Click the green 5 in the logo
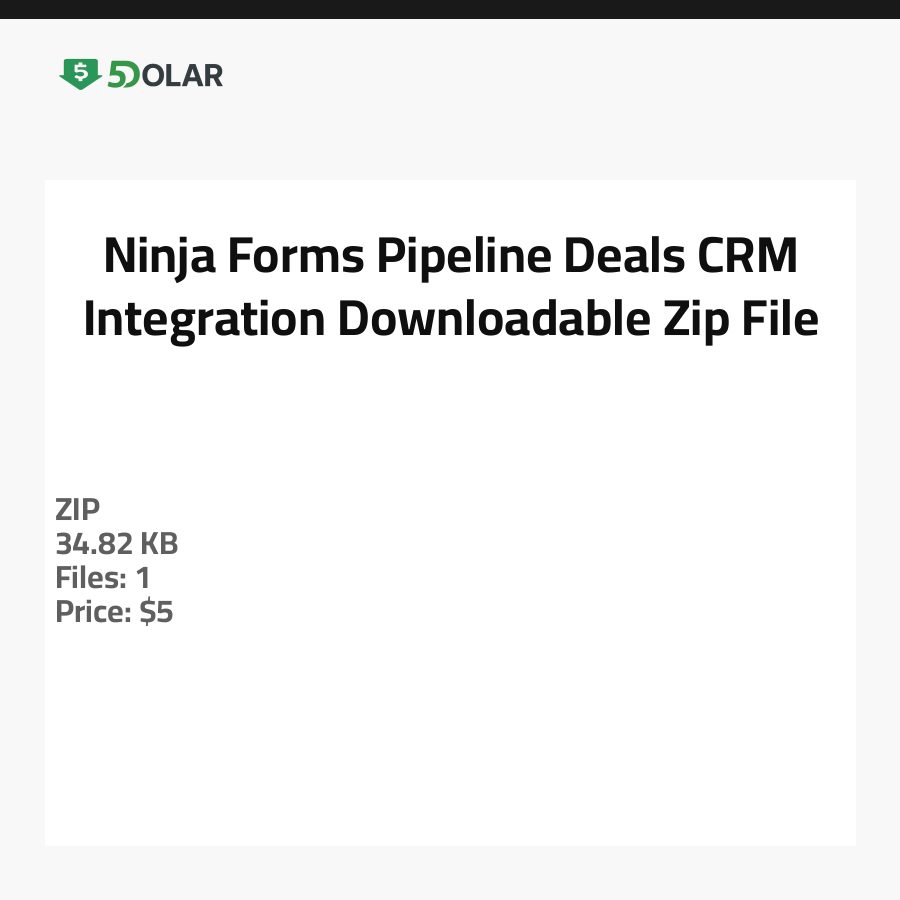The height and width of the screenshot is (900, 900). click(x=118, y=75)
